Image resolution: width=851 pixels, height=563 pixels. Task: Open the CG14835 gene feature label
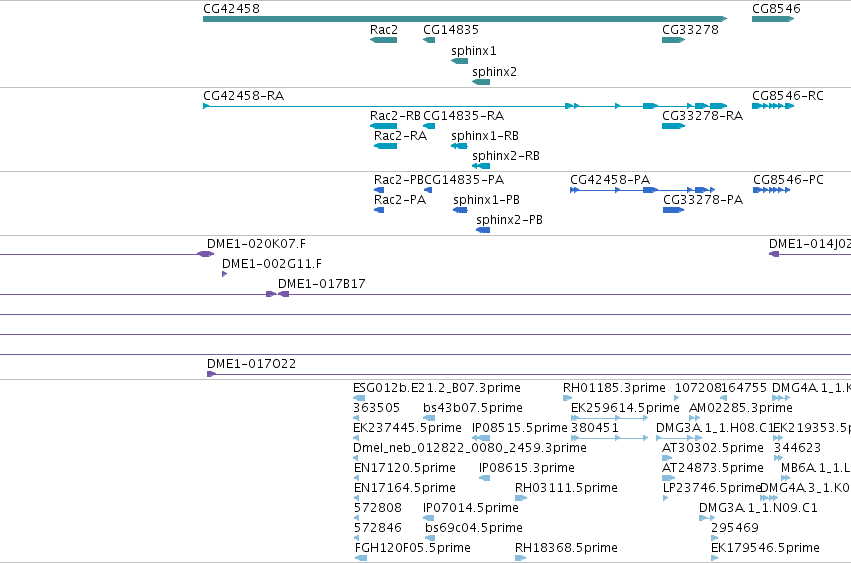(451, 30)
